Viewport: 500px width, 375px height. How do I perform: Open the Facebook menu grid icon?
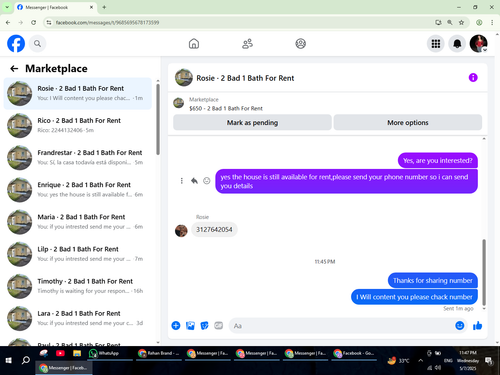coord(436,44)
